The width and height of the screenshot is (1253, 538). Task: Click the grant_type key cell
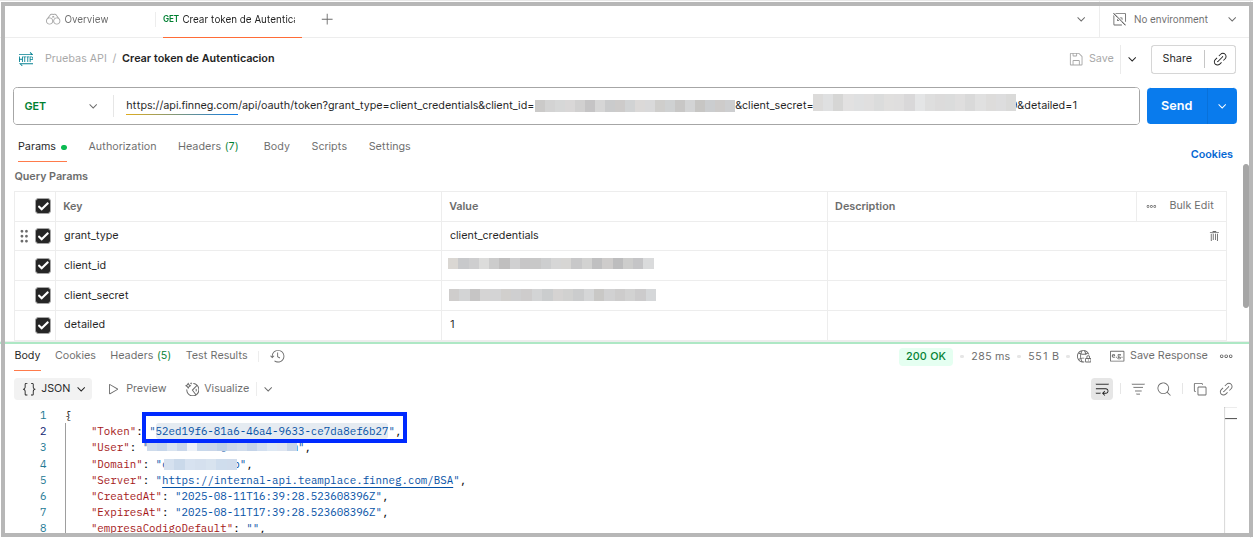[249, 236]
